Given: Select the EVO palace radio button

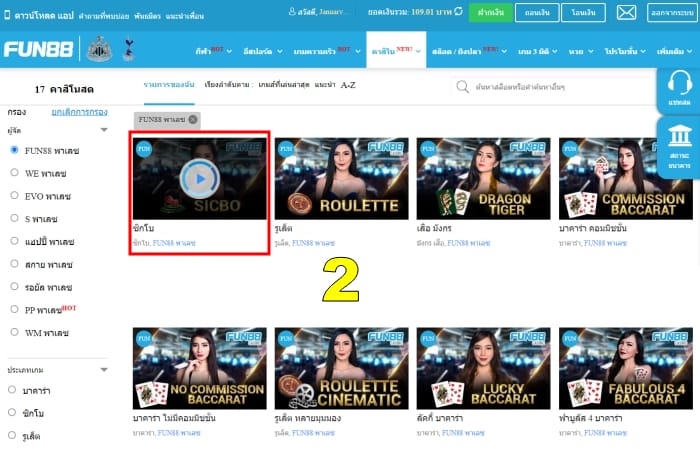Looking at the screenshot, I should tap(14, 195).
